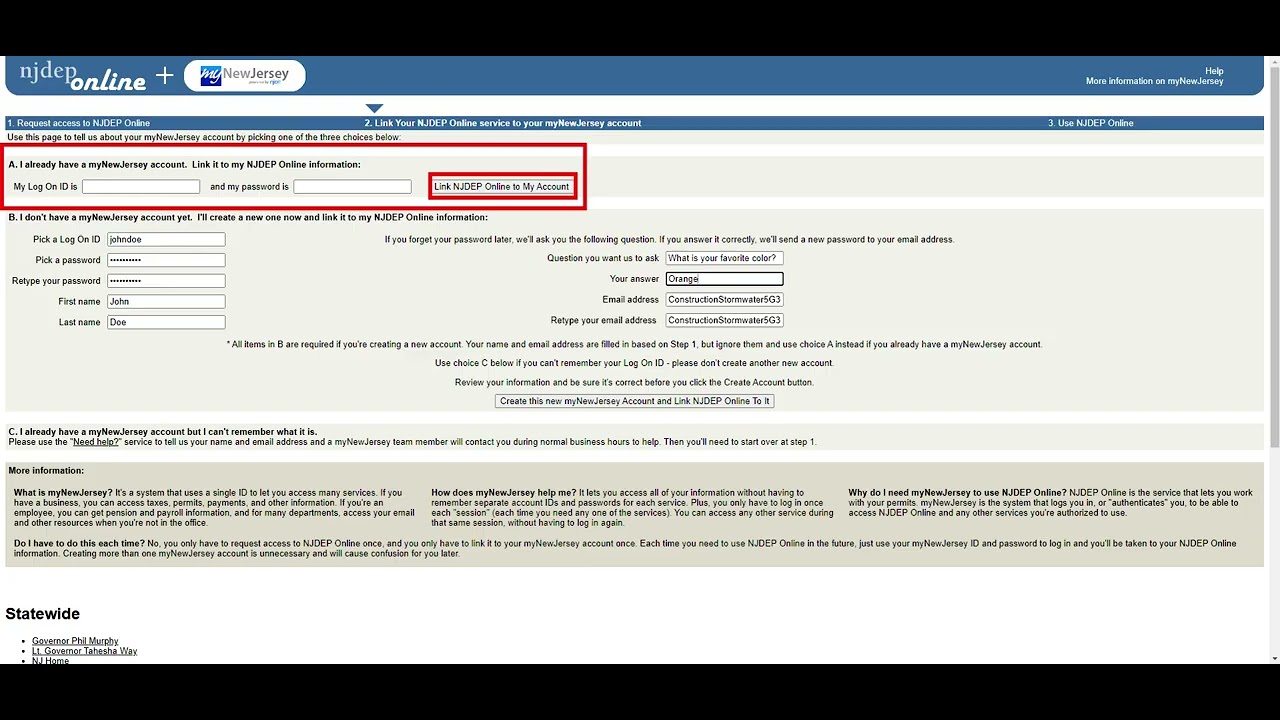Click Link NJDEP Online to My Account button
This screenshot has height=720, width=1280.
point(502,187)
